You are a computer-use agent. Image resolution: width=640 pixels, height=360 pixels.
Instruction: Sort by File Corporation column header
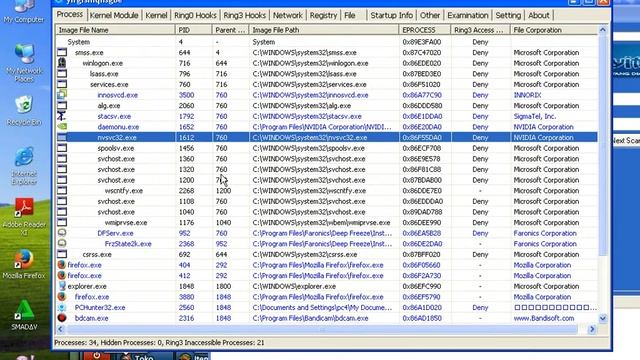pos(554,30)
